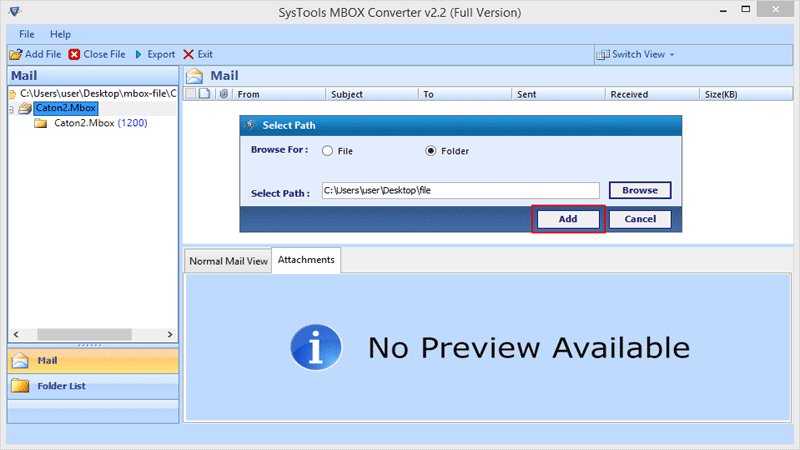
Task: Close the MBOX Converter window
Action: point(776,9)
